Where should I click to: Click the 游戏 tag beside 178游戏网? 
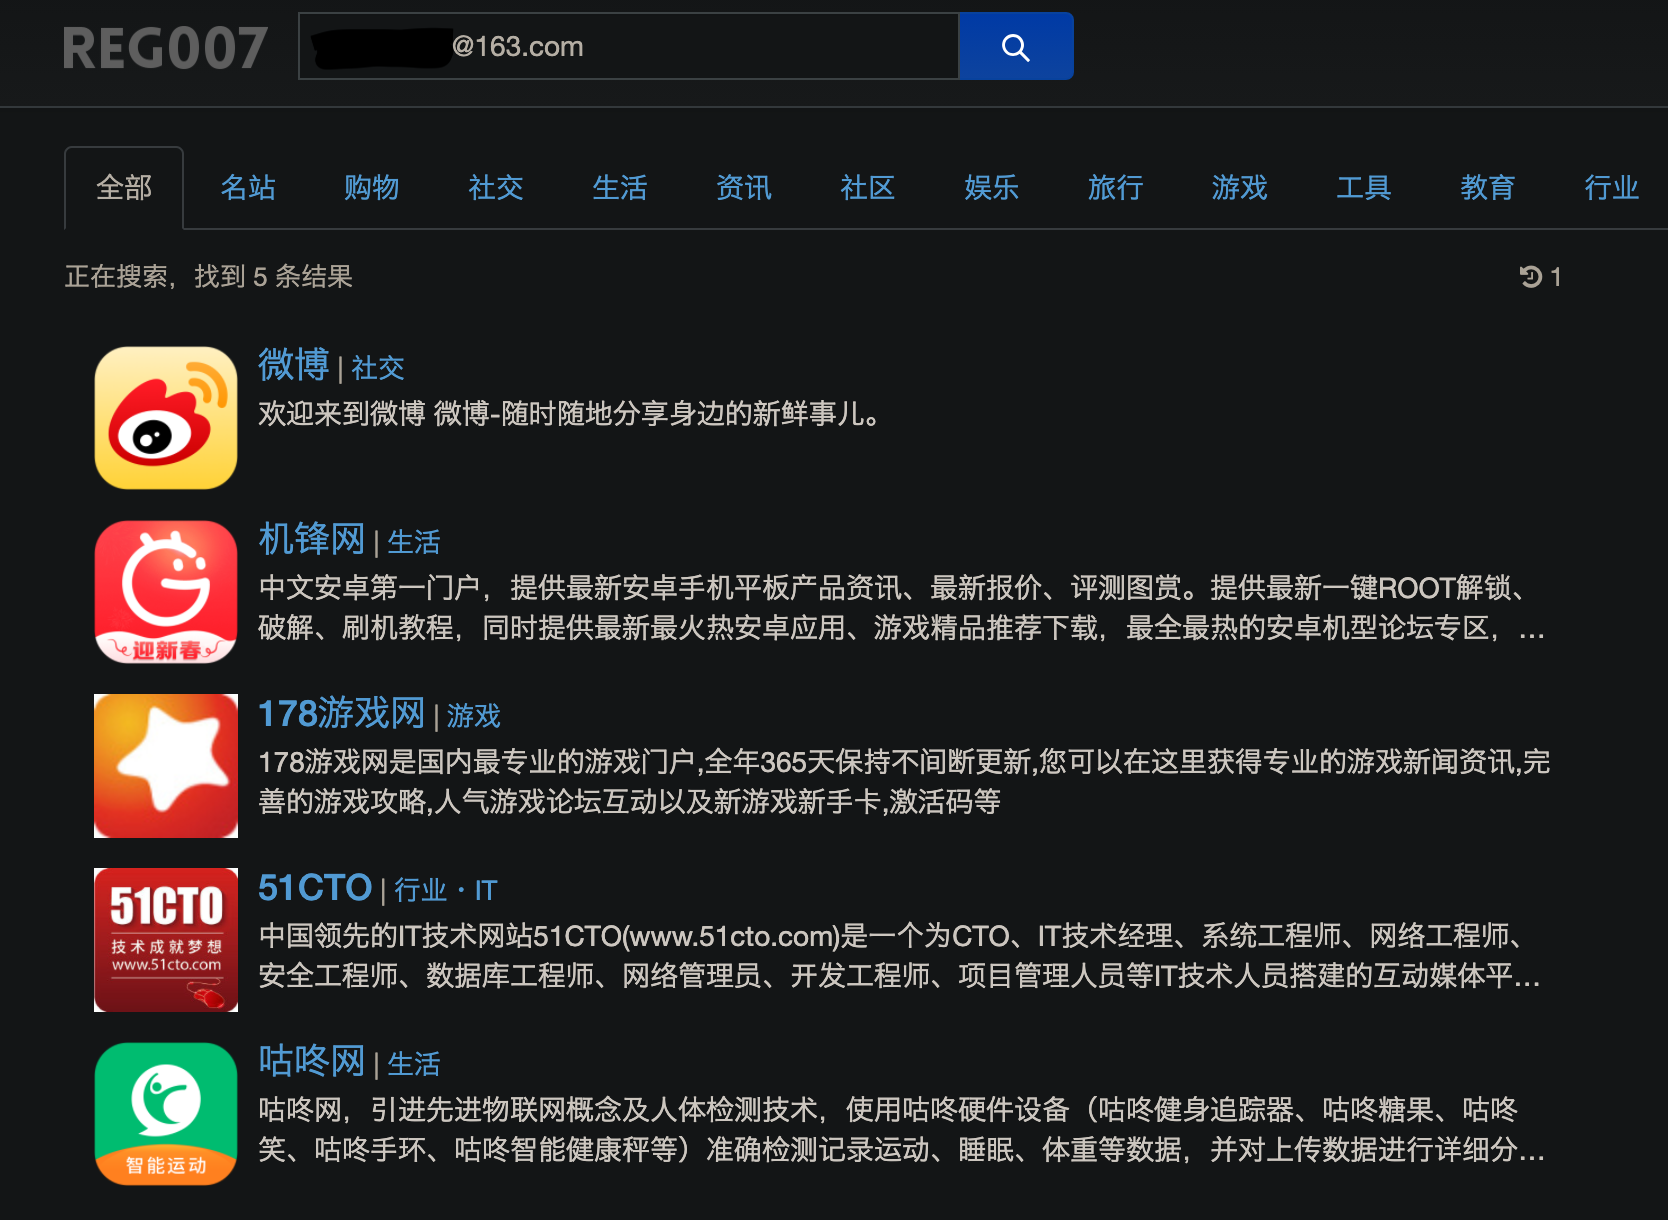tap(474, 716)
